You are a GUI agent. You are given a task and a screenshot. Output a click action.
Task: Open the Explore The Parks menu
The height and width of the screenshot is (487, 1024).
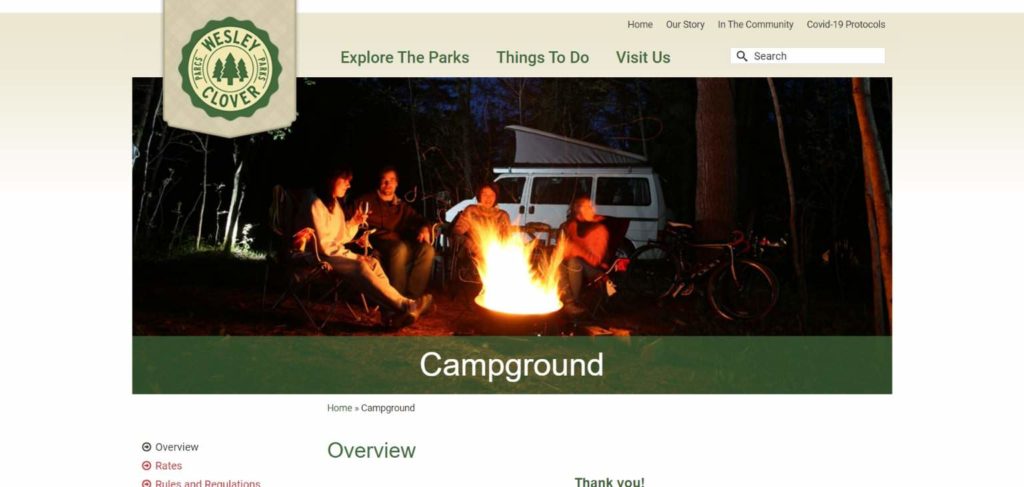[405, 57]
